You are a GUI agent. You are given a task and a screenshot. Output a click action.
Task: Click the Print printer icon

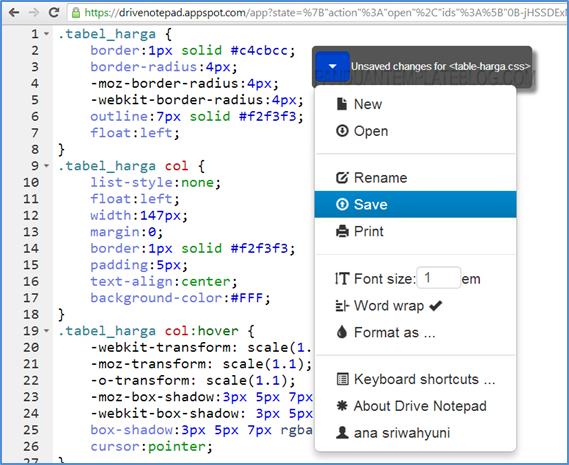click(x=342, y=231)
